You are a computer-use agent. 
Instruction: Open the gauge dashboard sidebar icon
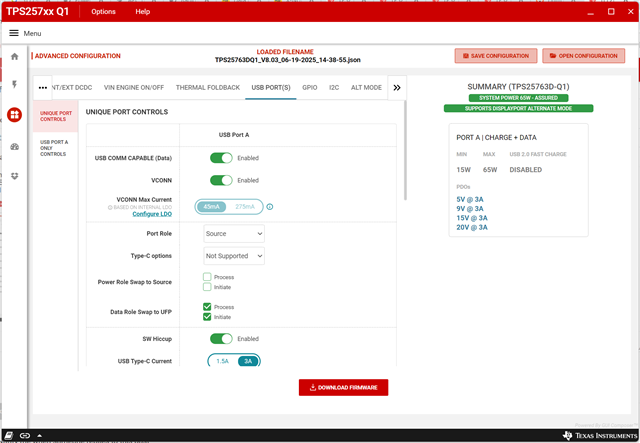(15, 147)
